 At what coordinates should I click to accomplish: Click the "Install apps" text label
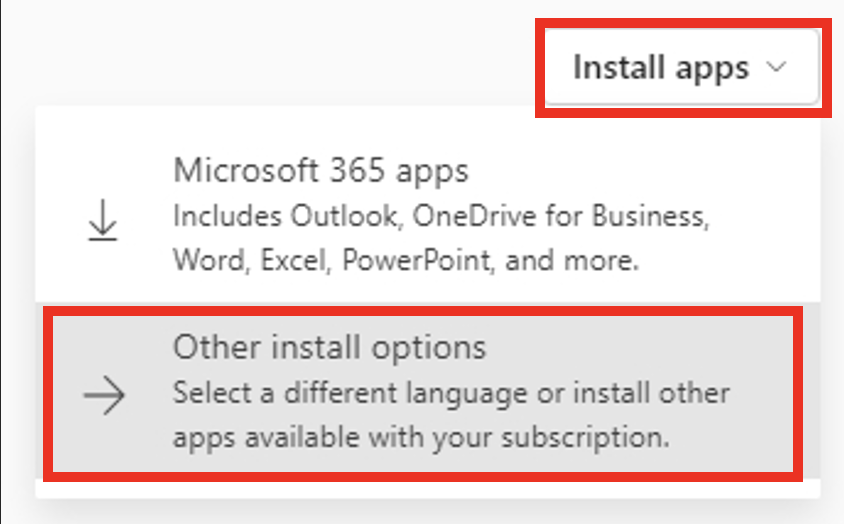tap(661, 68)
